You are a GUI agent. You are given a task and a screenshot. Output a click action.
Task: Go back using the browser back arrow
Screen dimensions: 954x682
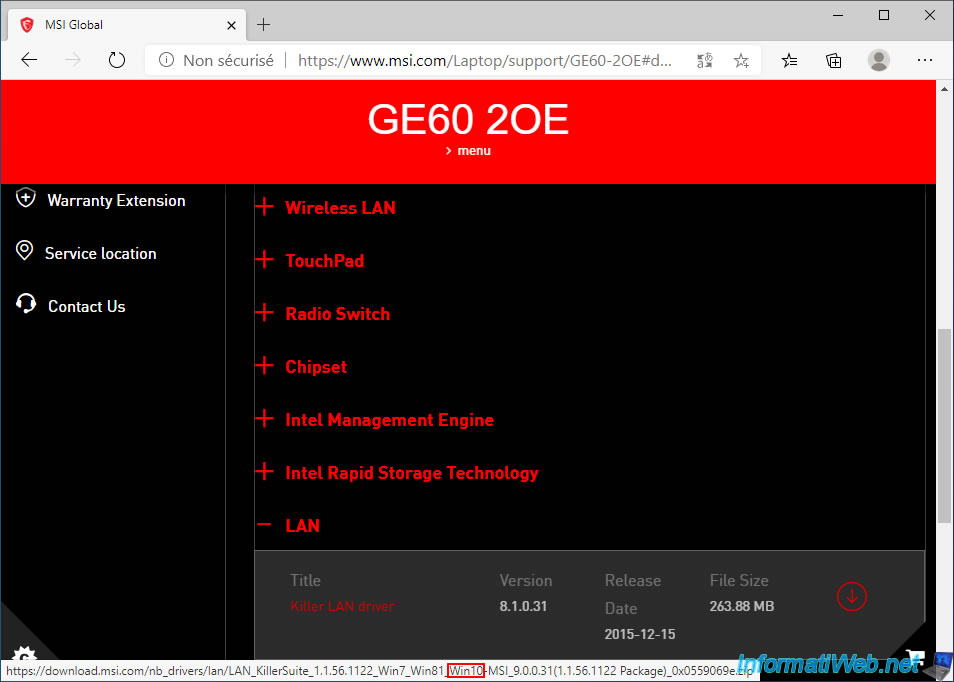coord(29,60)
